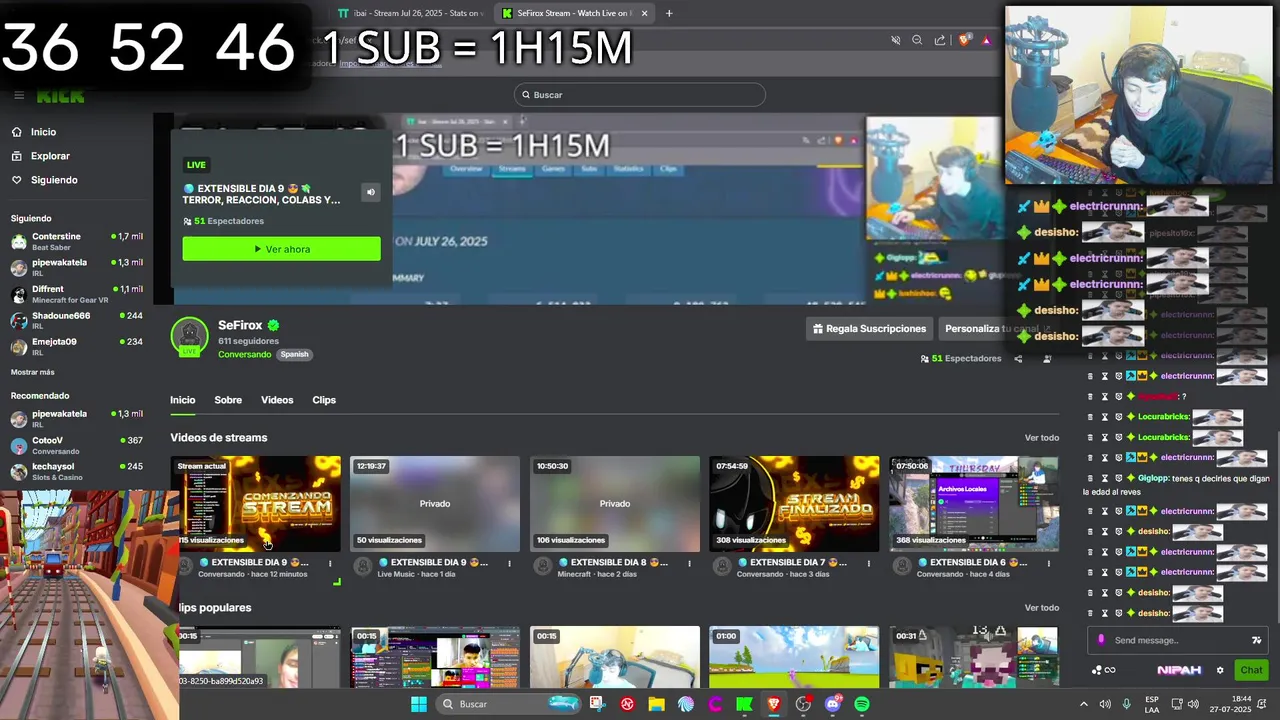
Task: Click the browser share page icon
Action: click(x=940, y=40)
